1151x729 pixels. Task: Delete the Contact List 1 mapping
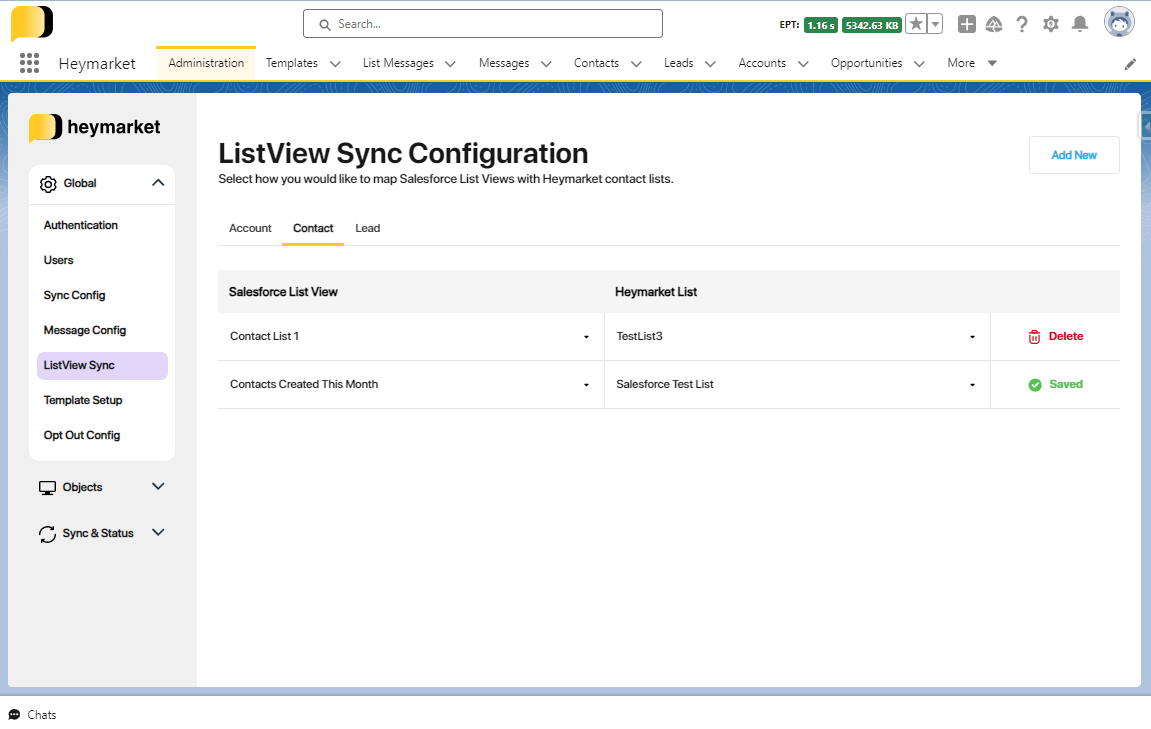1056,336
